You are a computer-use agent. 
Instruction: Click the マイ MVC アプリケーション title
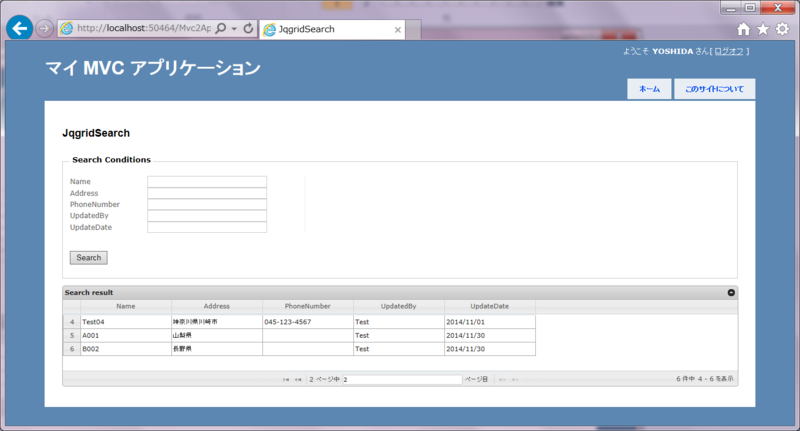(x=153, y=68)
